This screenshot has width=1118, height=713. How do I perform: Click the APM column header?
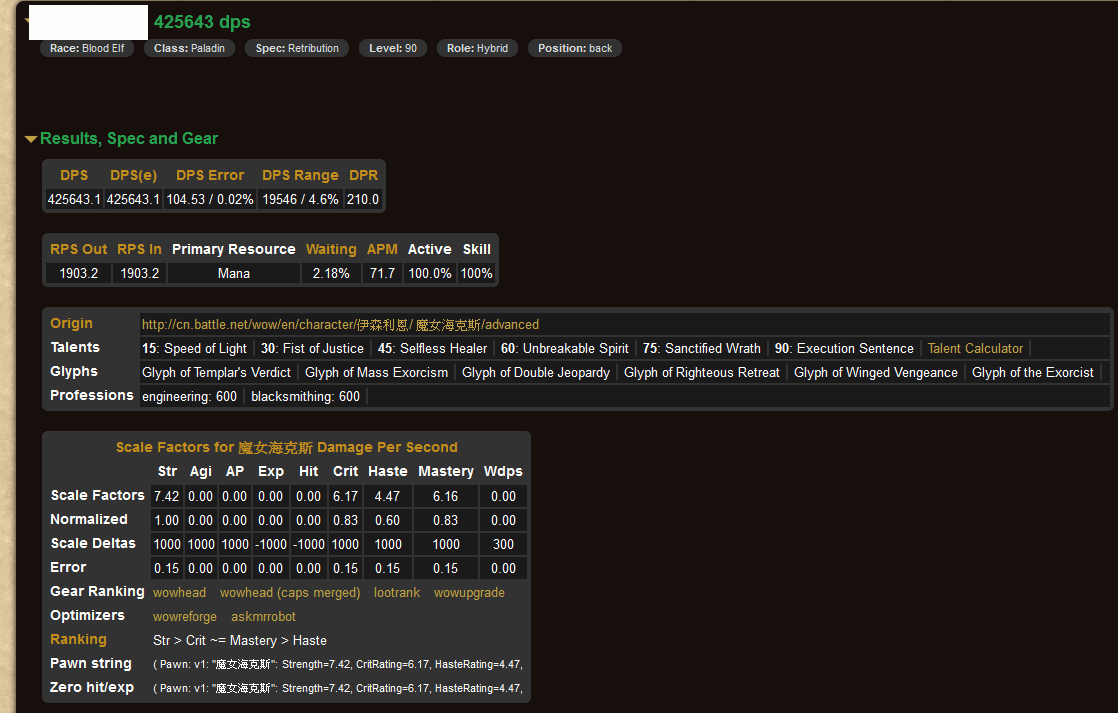click(x=382, y=250)
